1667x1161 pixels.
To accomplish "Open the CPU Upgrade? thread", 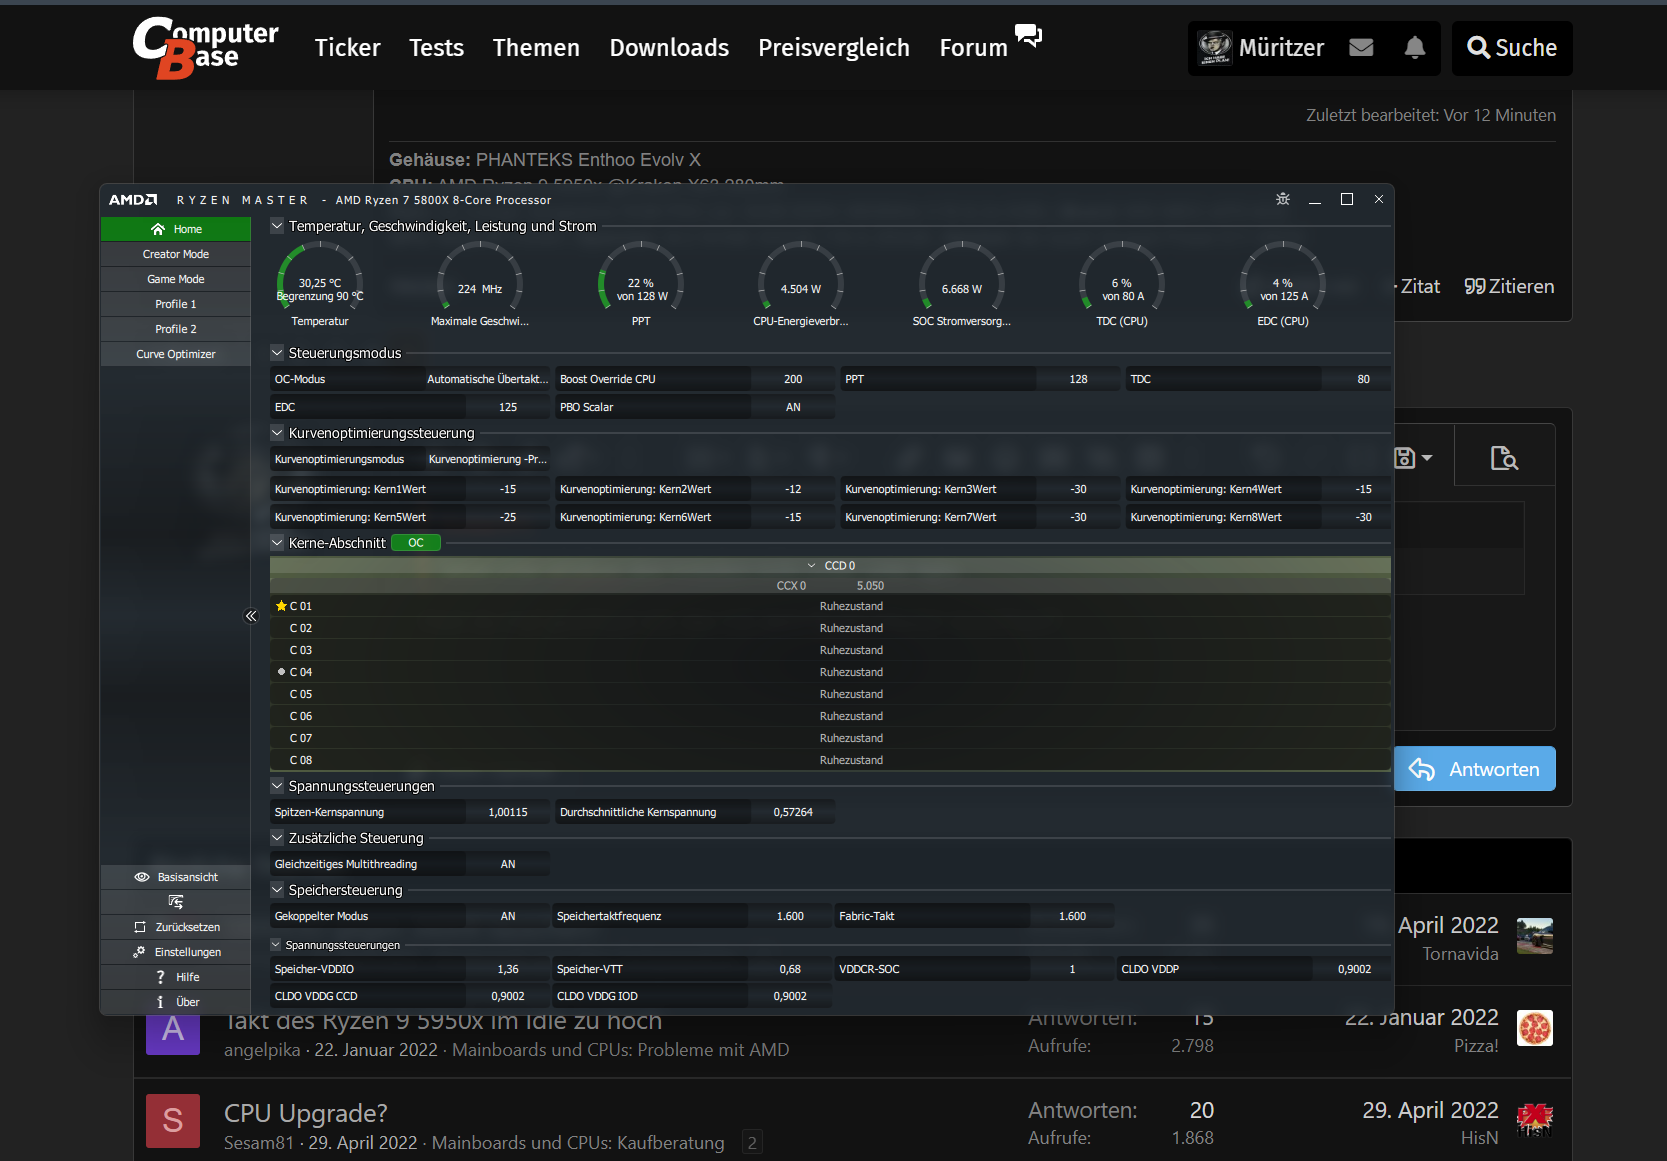I will tap(306, 1113).
